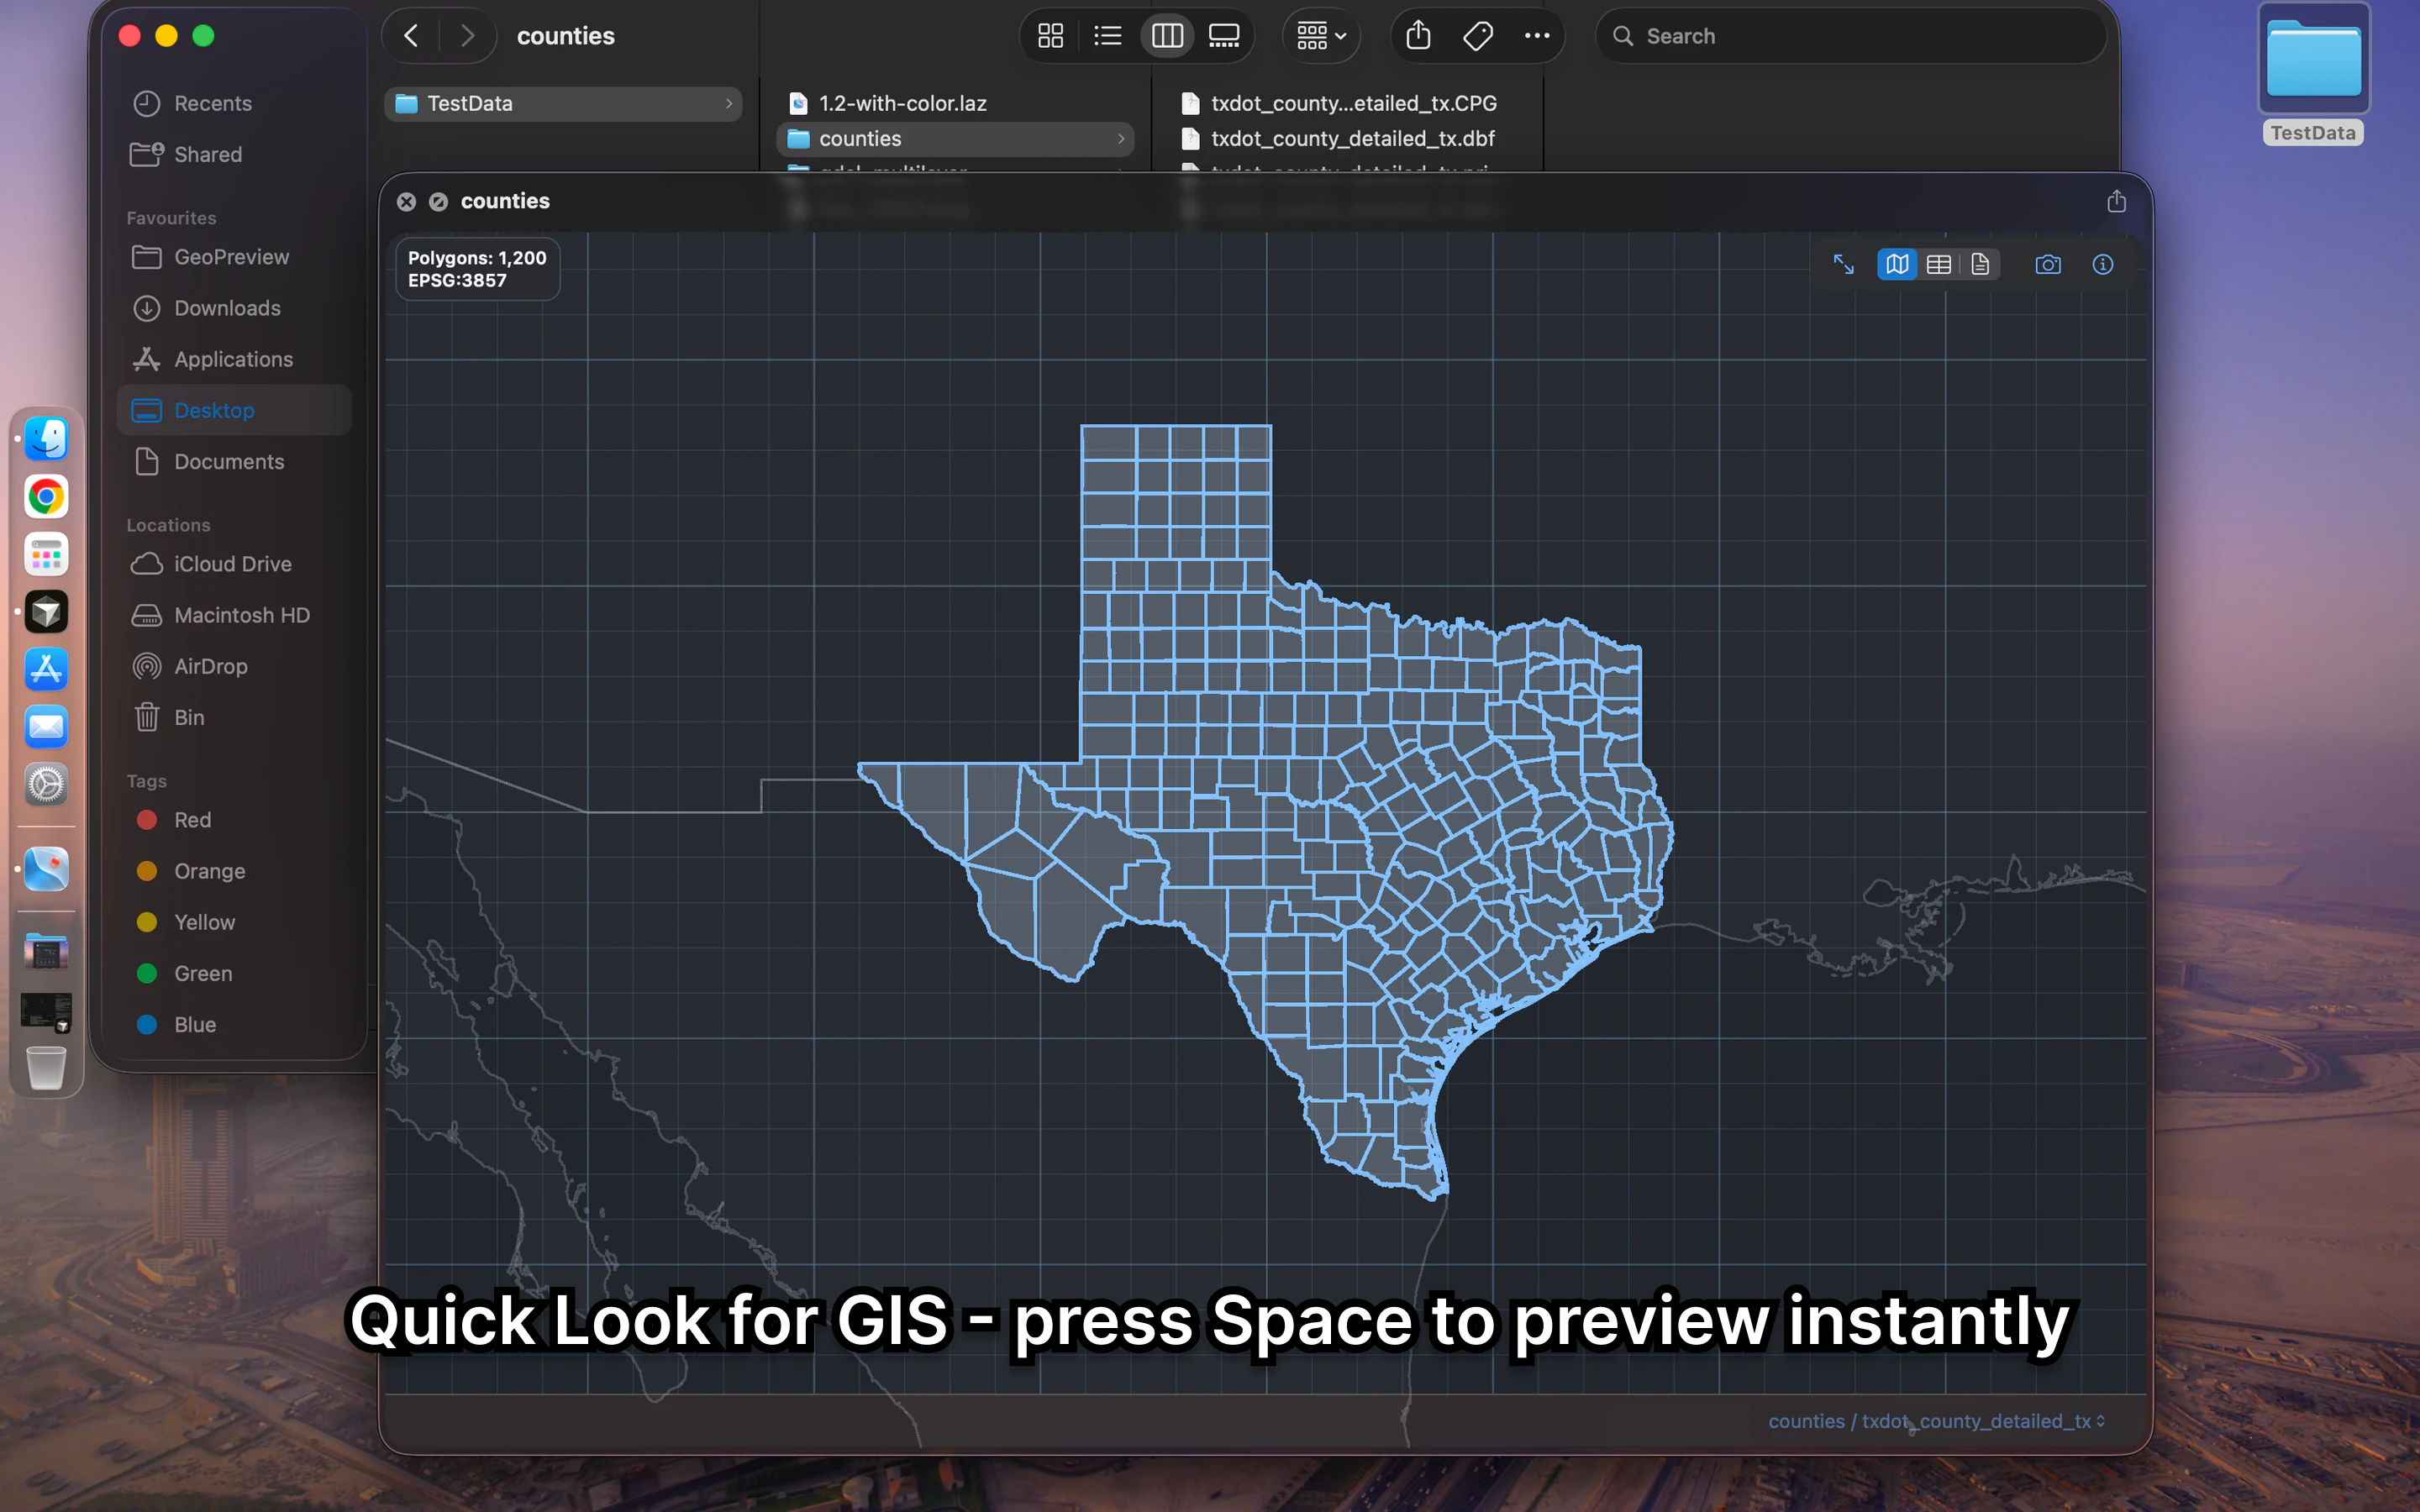Switch Finder to list view
The image size is (2420, 1512).
tap(1107, 37)
